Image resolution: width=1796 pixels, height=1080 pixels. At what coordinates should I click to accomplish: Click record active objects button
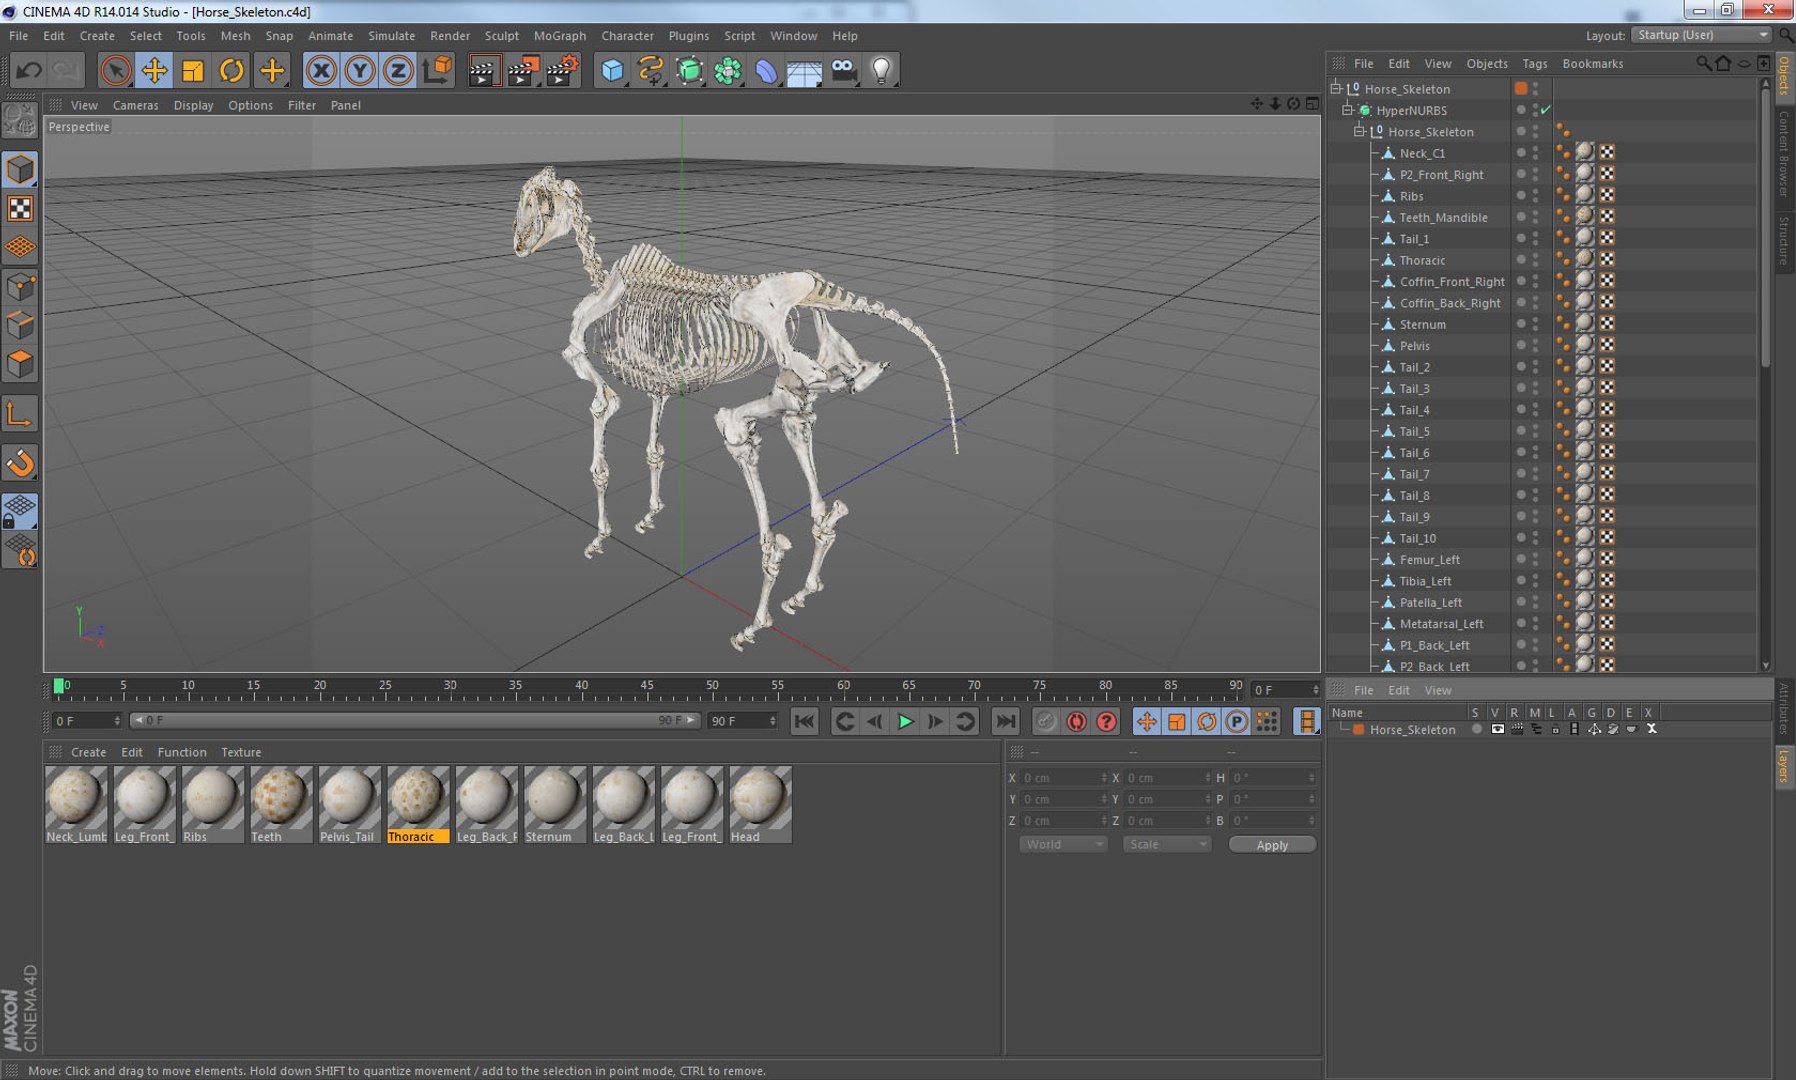(1045, 721)
